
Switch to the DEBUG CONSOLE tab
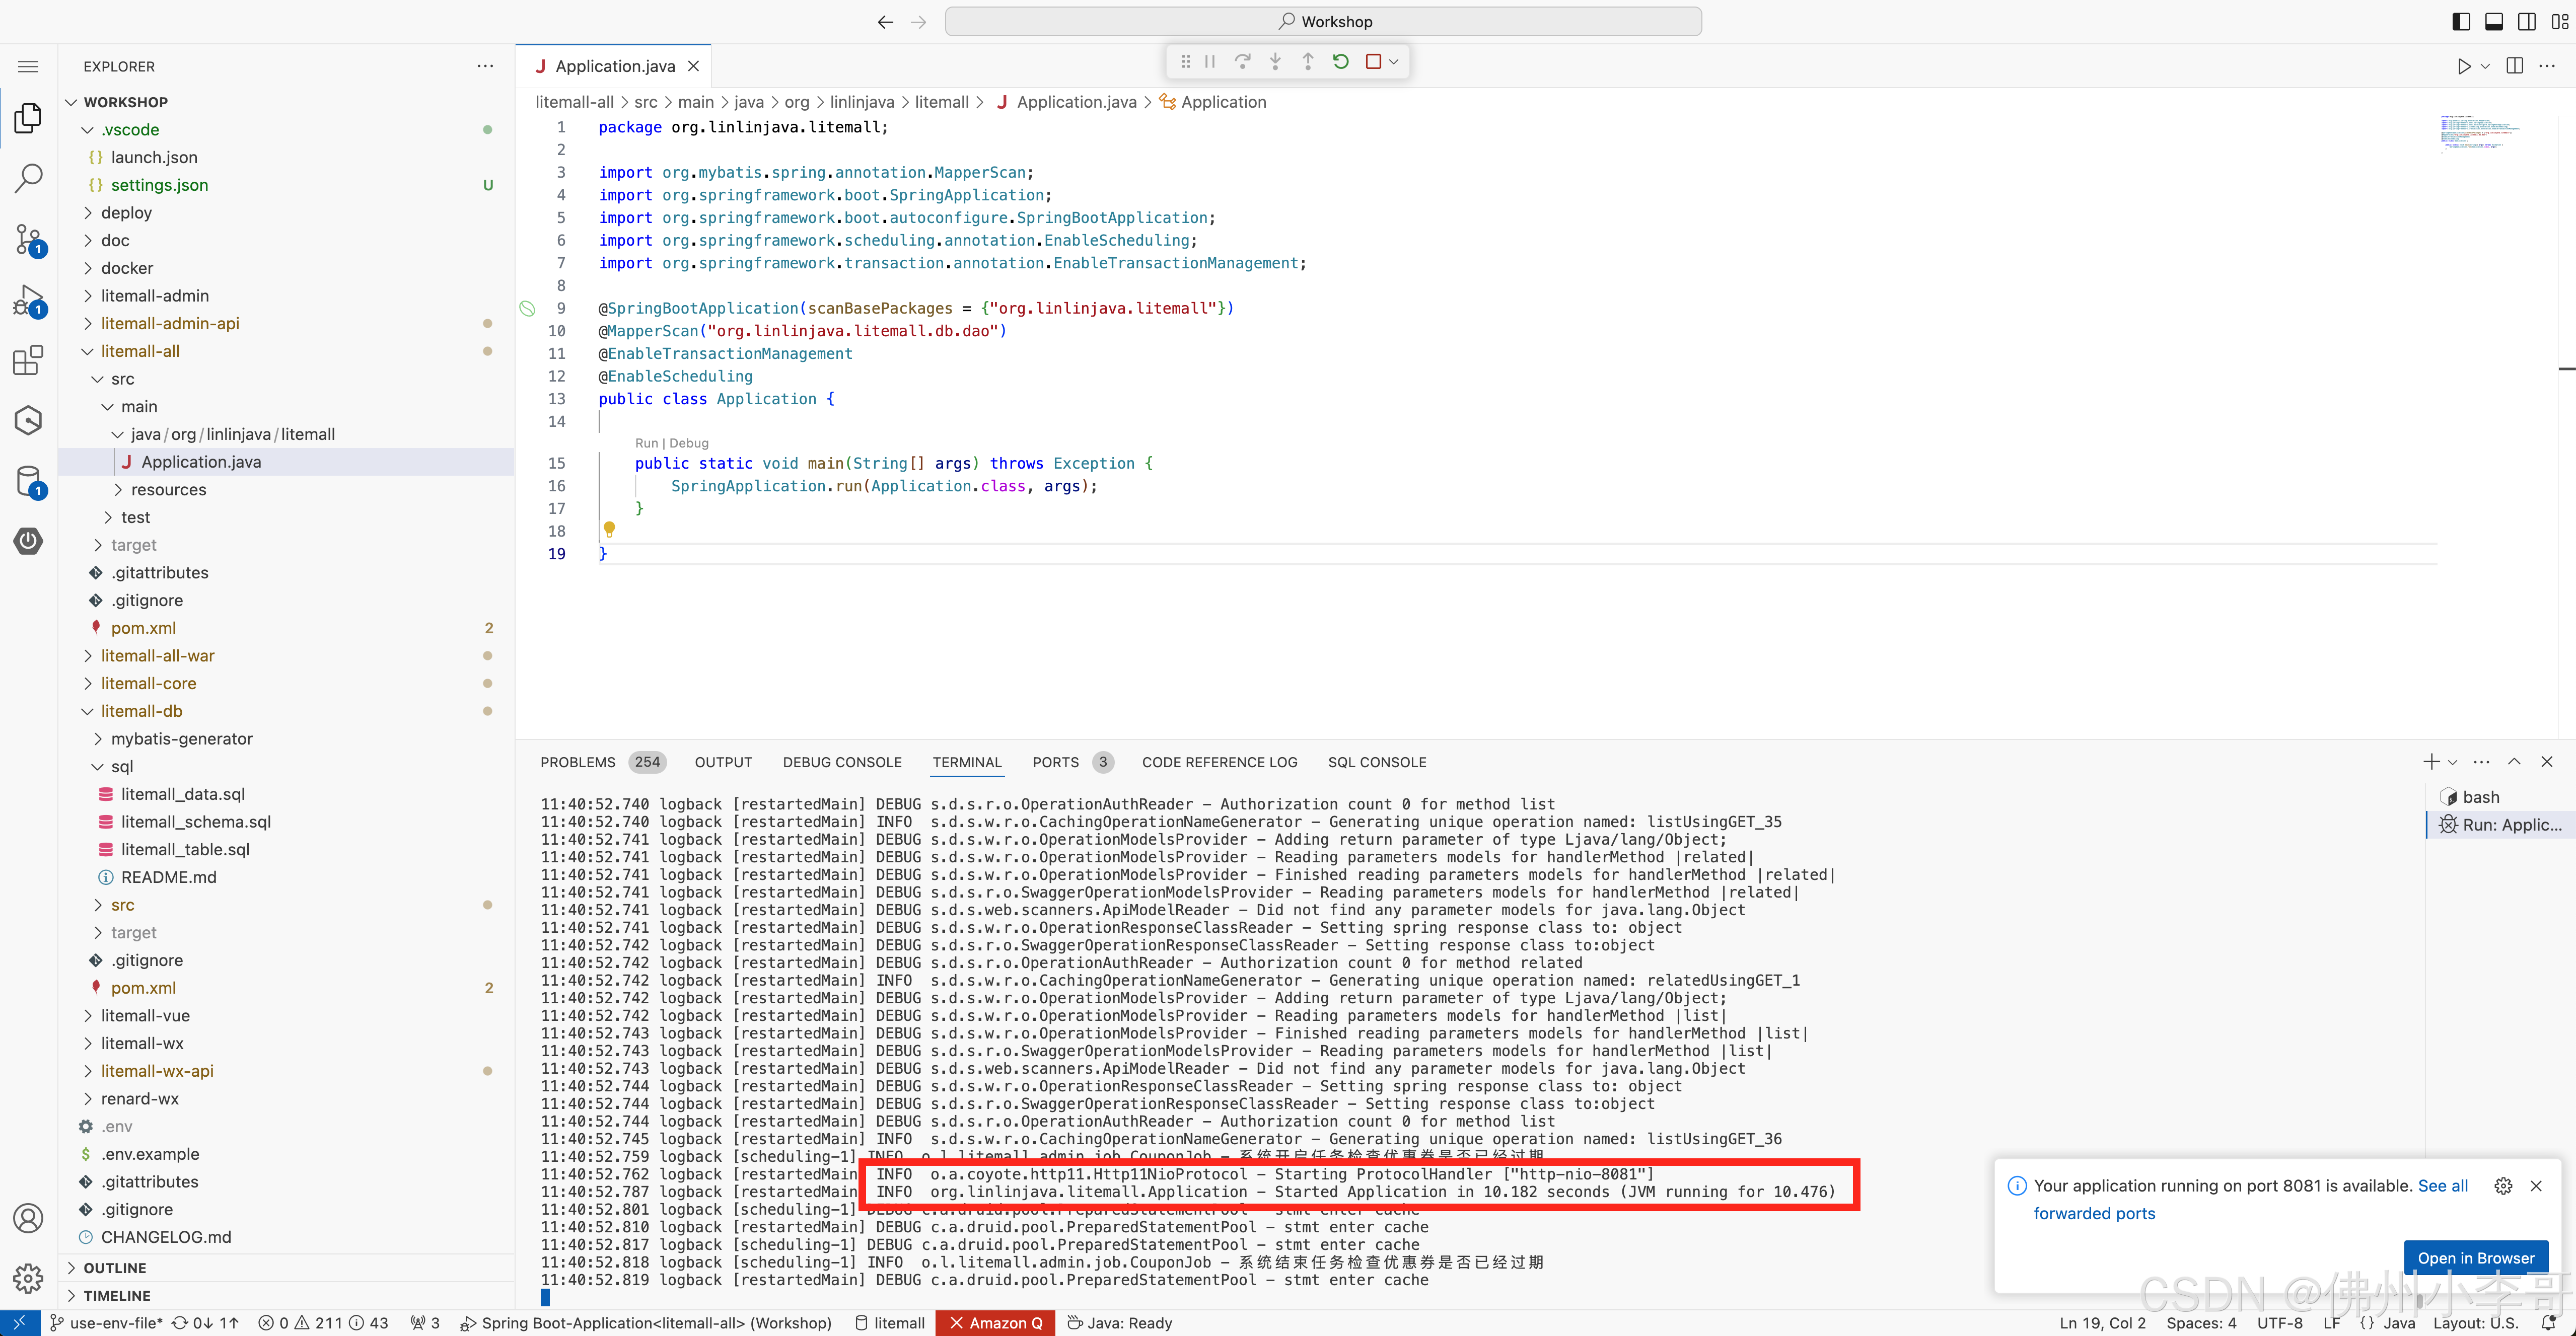tap(841, 762)
